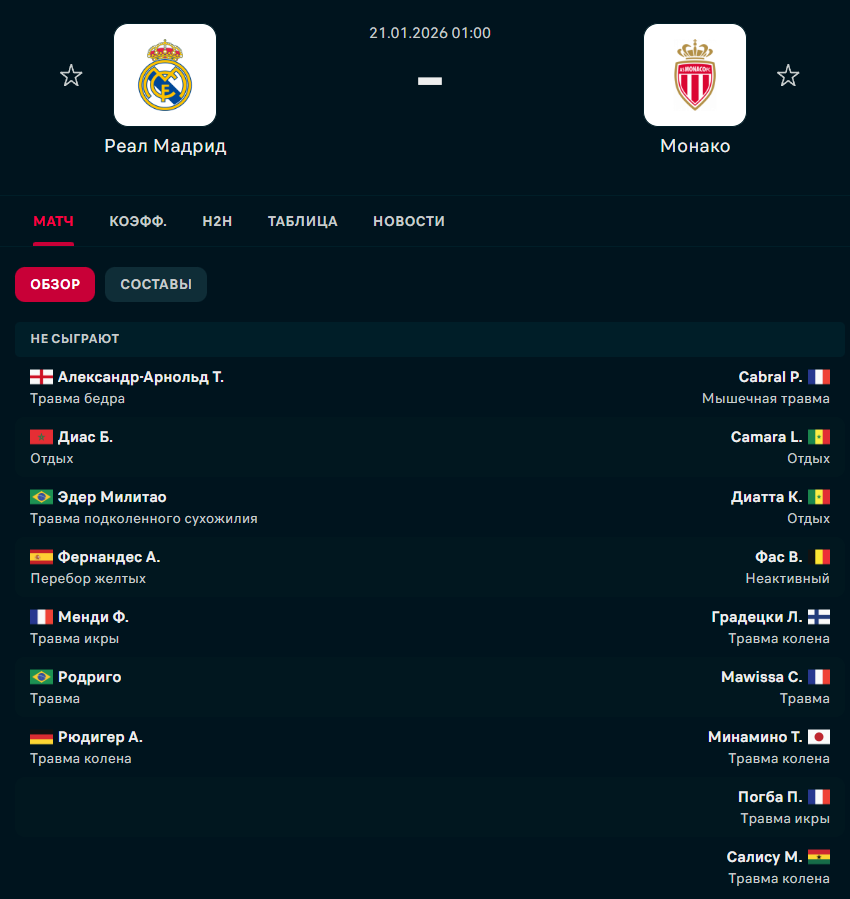Open the КОЭФФ. tab
The image size is (850, 899).
[x=138, y=221]
